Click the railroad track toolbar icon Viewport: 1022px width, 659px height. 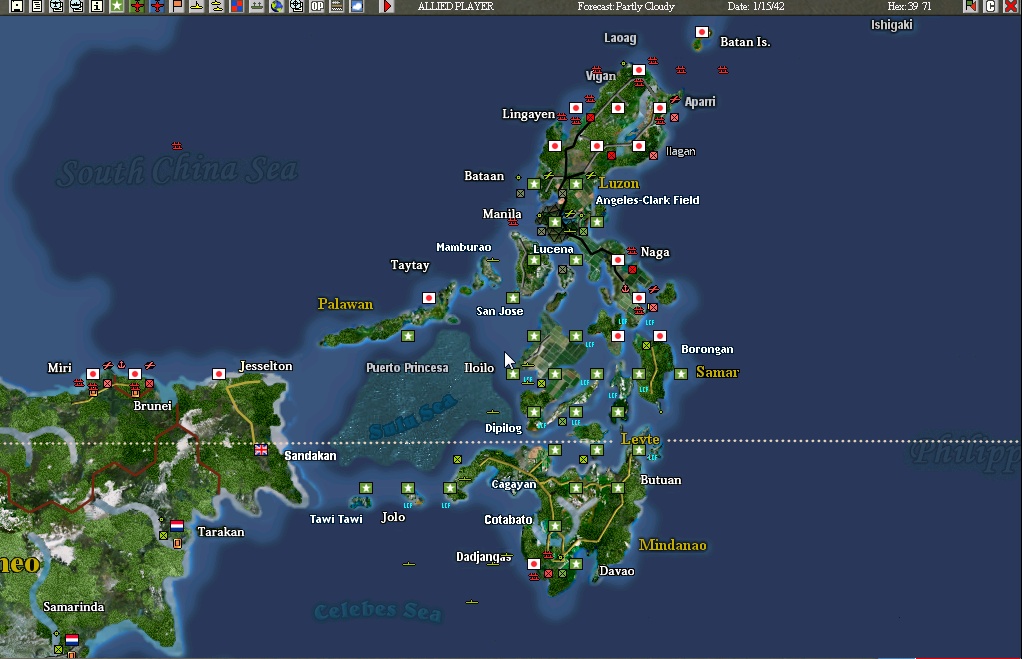point(337,6)
